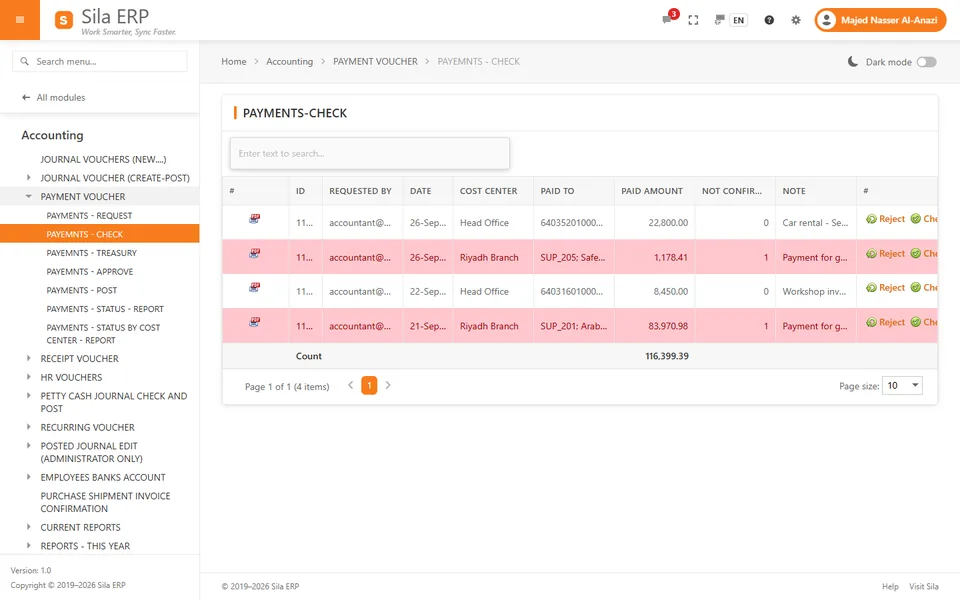Open the chat notifications icon
The width and height of the screenshot is (960, 600).
pyautogui.click(x=667, y=20)
